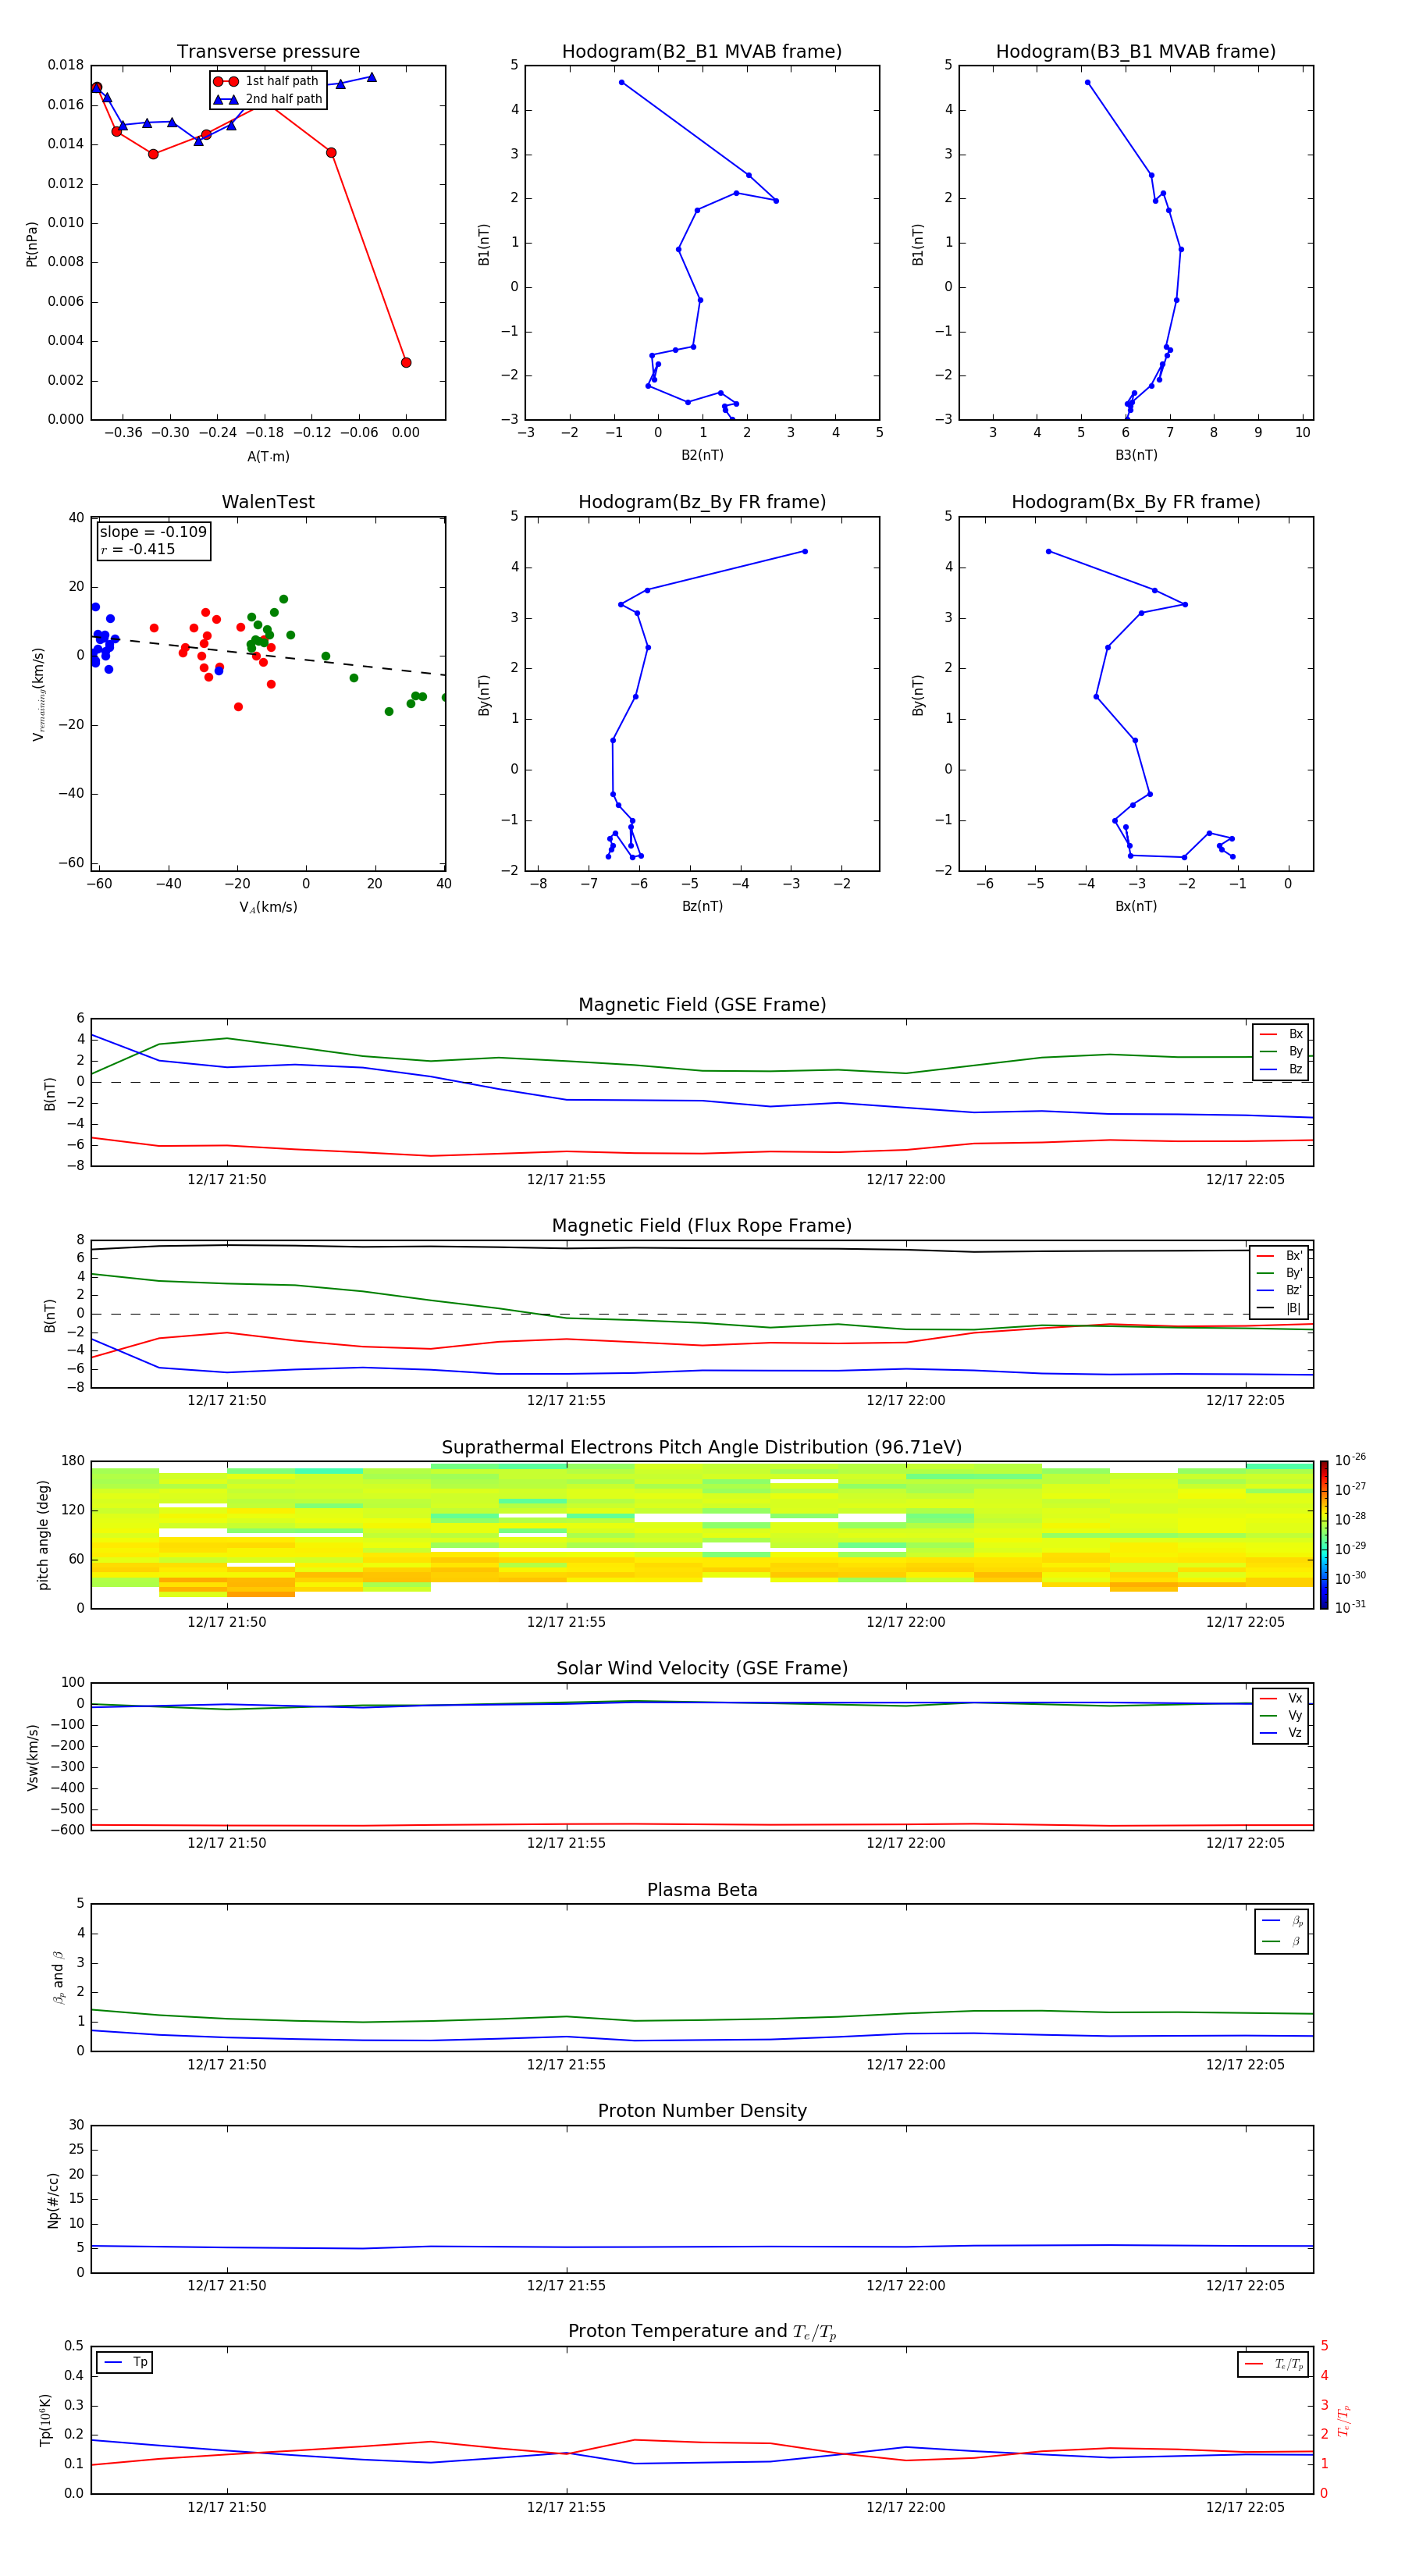Click 'Magnetic Field (Flux Rope Frame)' title
This screenshot has width=1405, height=2576.
click(702, 1226)
